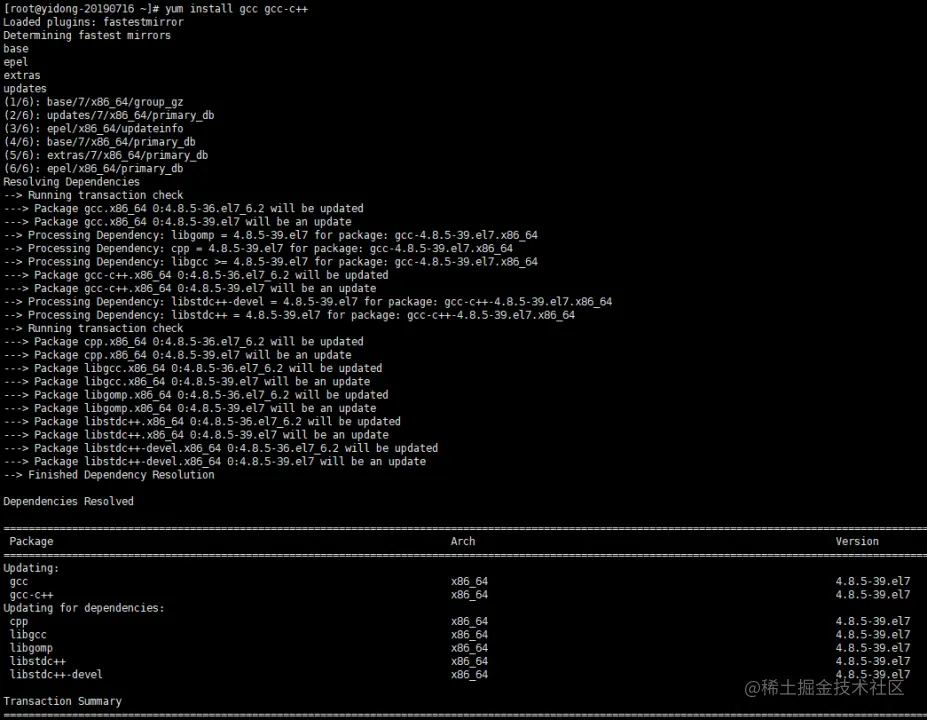Select the 'Processing Dependency: libstdc++ = 4.8.5-39.el7' line
The image size is (927, 720).
click(x=289, y=315)
